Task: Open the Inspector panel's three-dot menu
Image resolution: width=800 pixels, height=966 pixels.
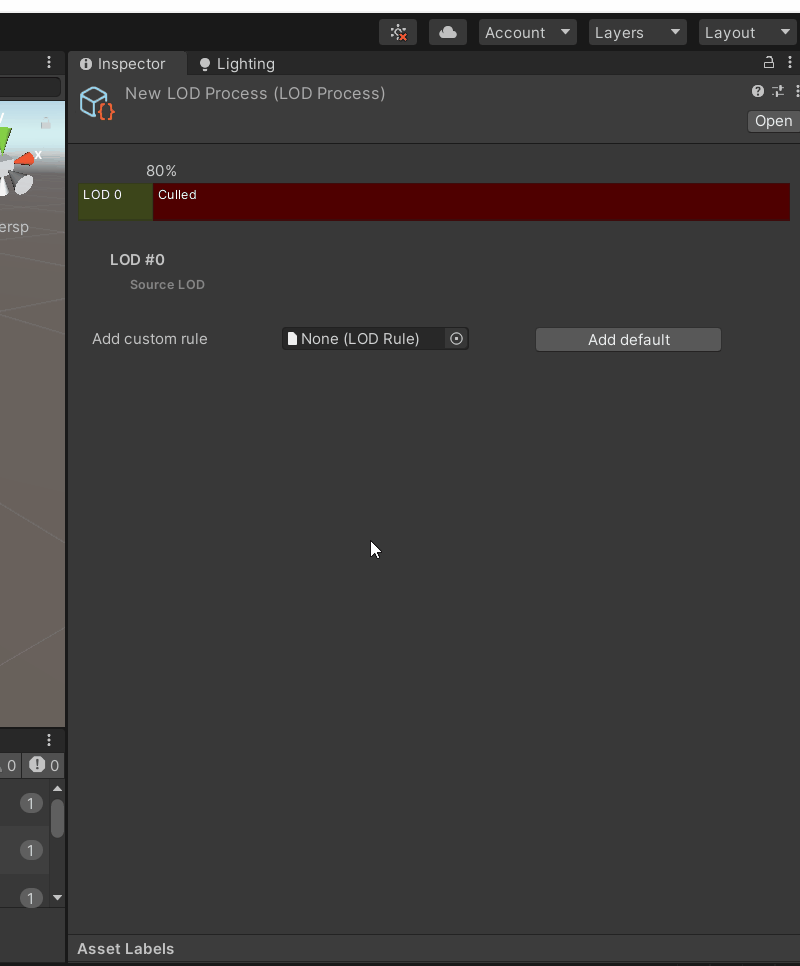Action: click(x=789, y=62)
